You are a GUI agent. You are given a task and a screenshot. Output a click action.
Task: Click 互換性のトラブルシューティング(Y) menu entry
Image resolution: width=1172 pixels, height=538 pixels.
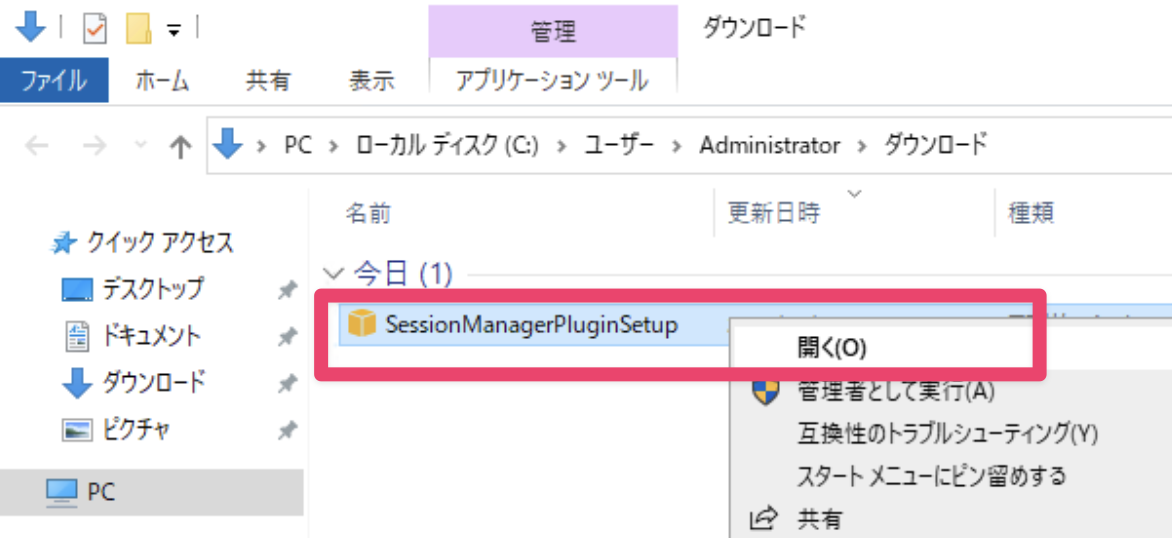947,433
